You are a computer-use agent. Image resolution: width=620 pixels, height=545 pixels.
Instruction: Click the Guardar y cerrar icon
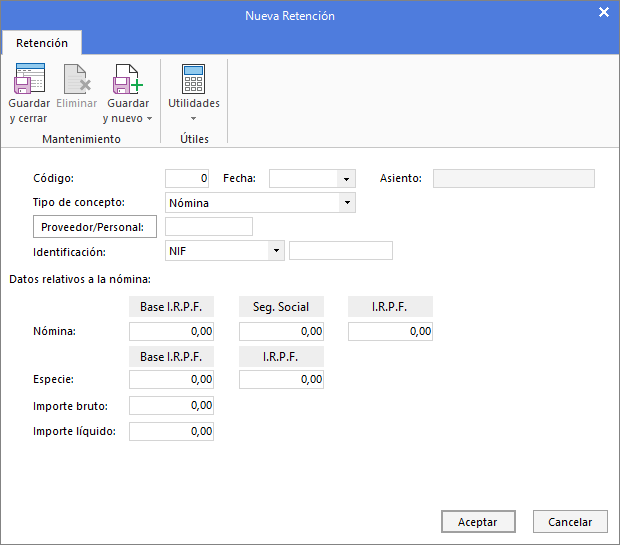tap(29, 78)
